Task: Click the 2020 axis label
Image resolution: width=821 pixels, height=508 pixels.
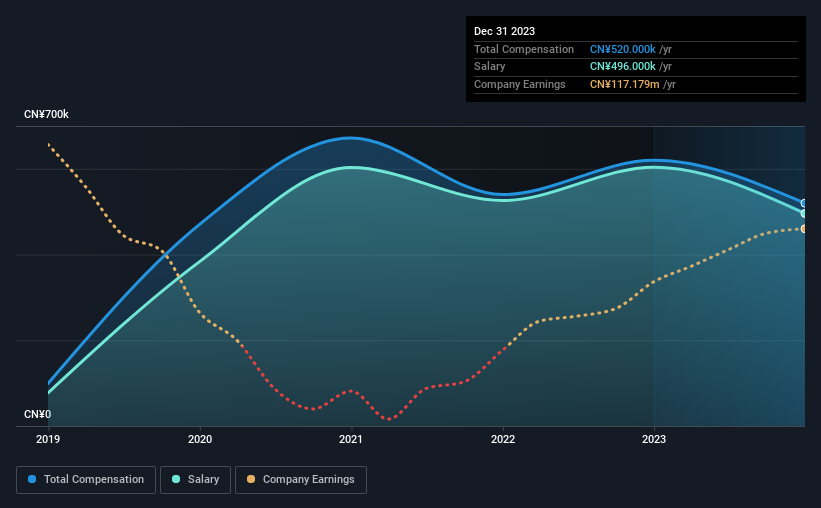Action: [200, 439]
